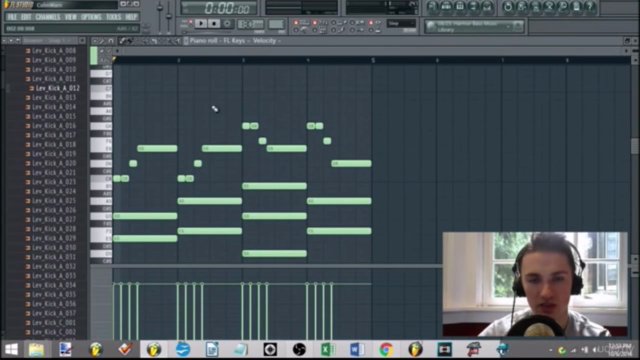Screen dimensions: 640x360
Task: Click the magnifier icon in top toolbar
Action: pyautogui.click(x=563, y=7)
